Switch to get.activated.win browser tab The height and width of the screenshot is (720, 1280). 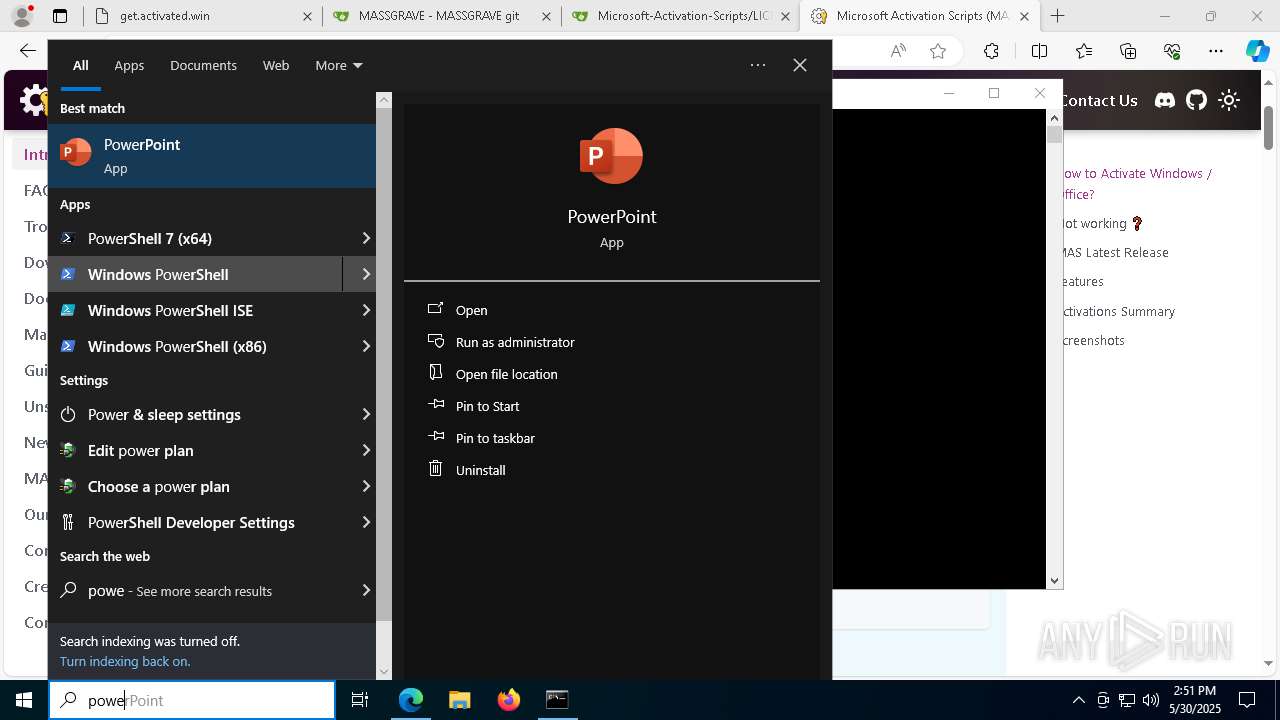(x=203, y=16)
